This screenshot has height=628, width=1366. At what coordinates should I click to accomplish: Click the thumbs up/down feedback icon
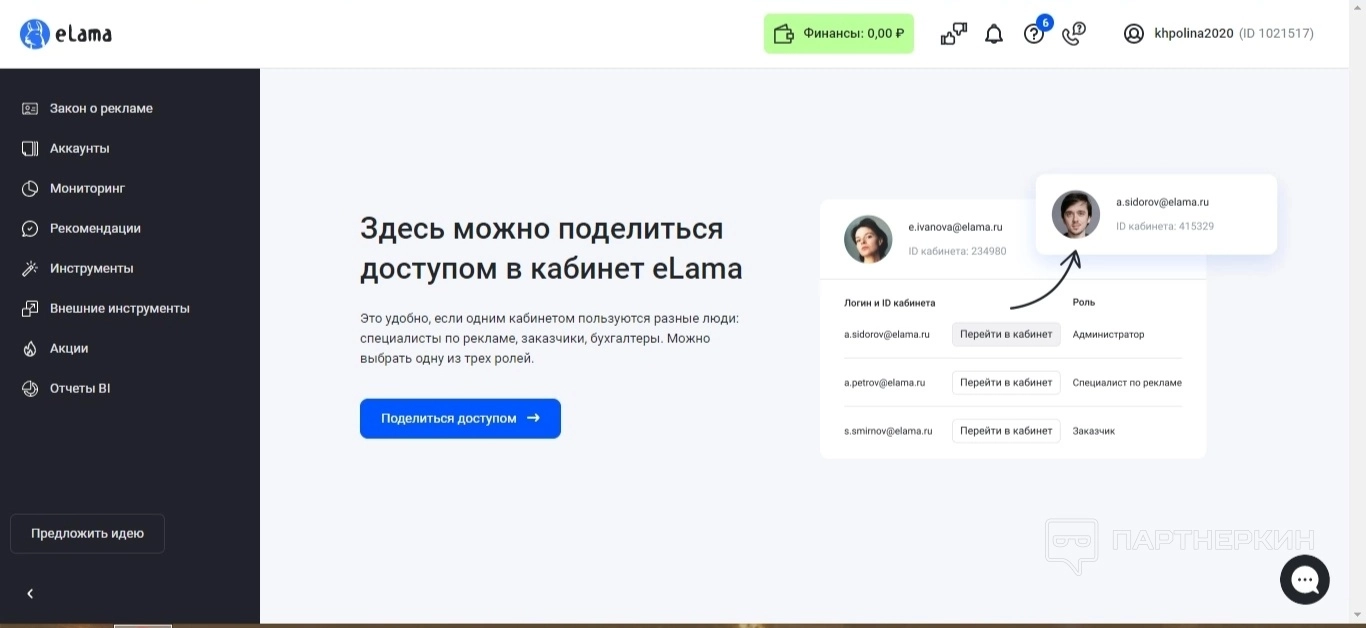[954, 34]
